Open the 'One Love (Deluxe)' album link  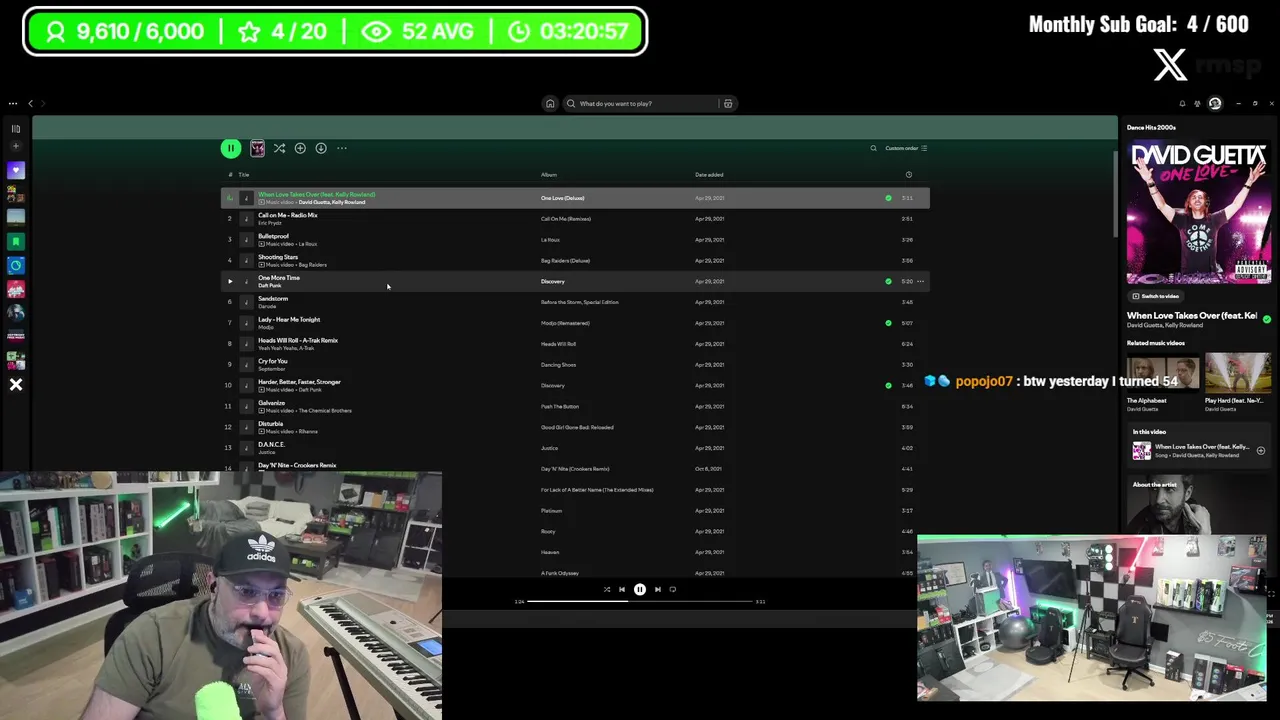click(x=562, y=198)
